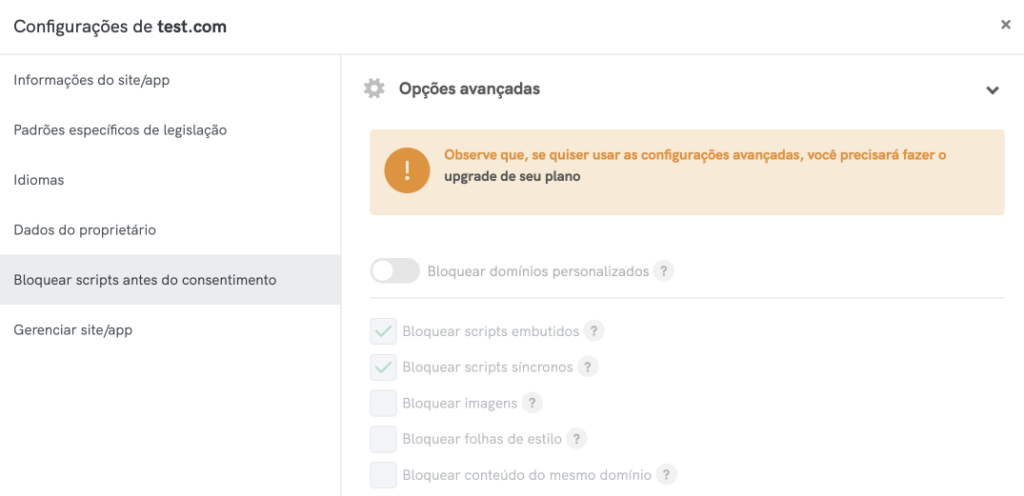The width and height of the screenshot is (1024, 496).
Task: Open help icon for Bloquear scripts embutidos
Action: 594,331
